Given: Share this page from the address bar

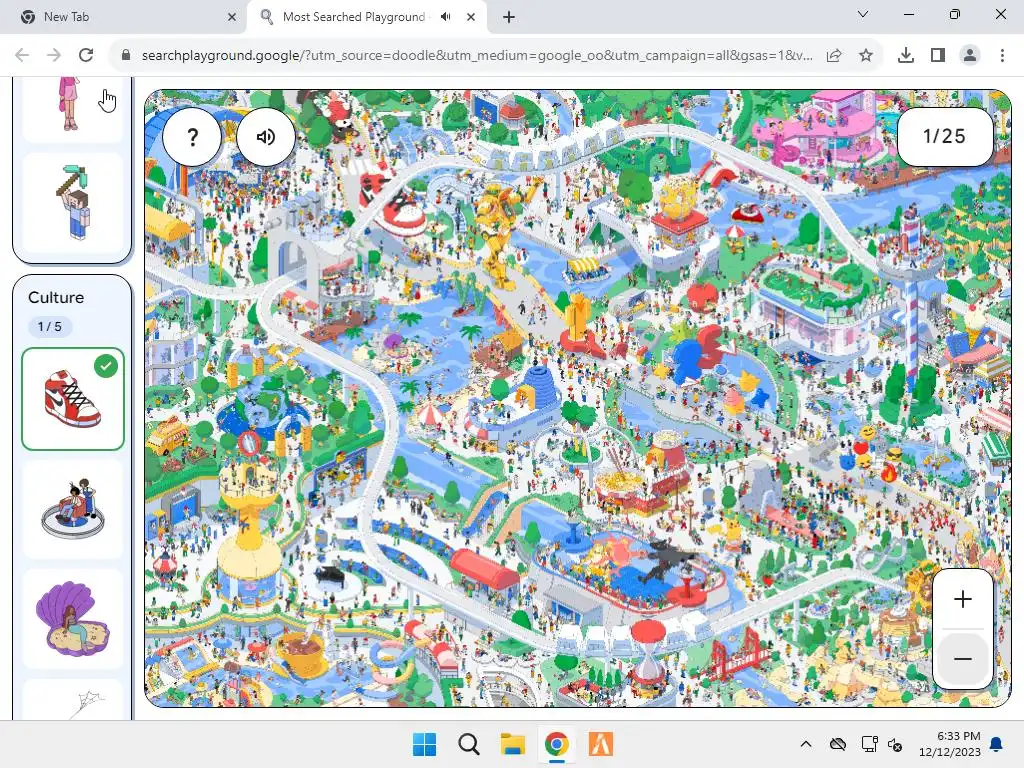Looking at the screenshot, I should click(x=834, y=56).
